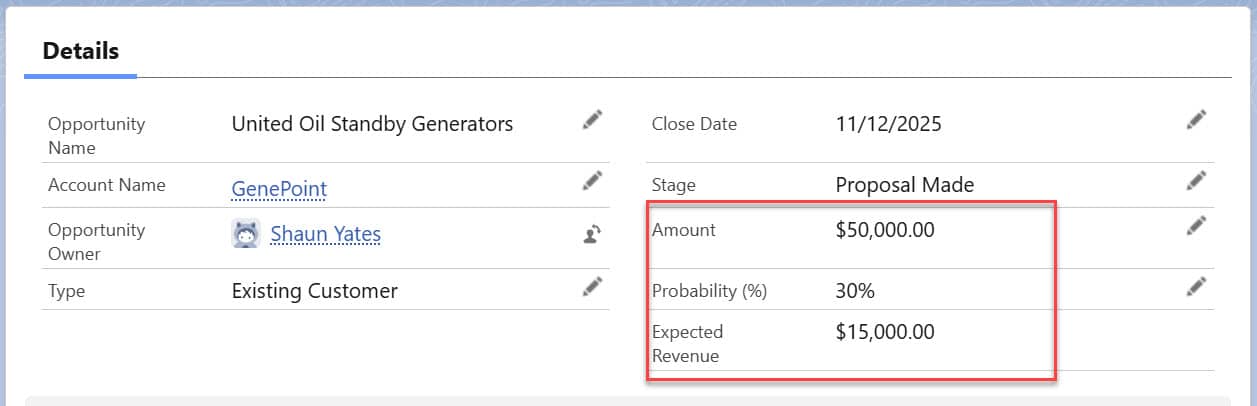Click the $15,000.00 expected revenue value
Viewport: 1257px width, 406px height.
tap(885, 332)
